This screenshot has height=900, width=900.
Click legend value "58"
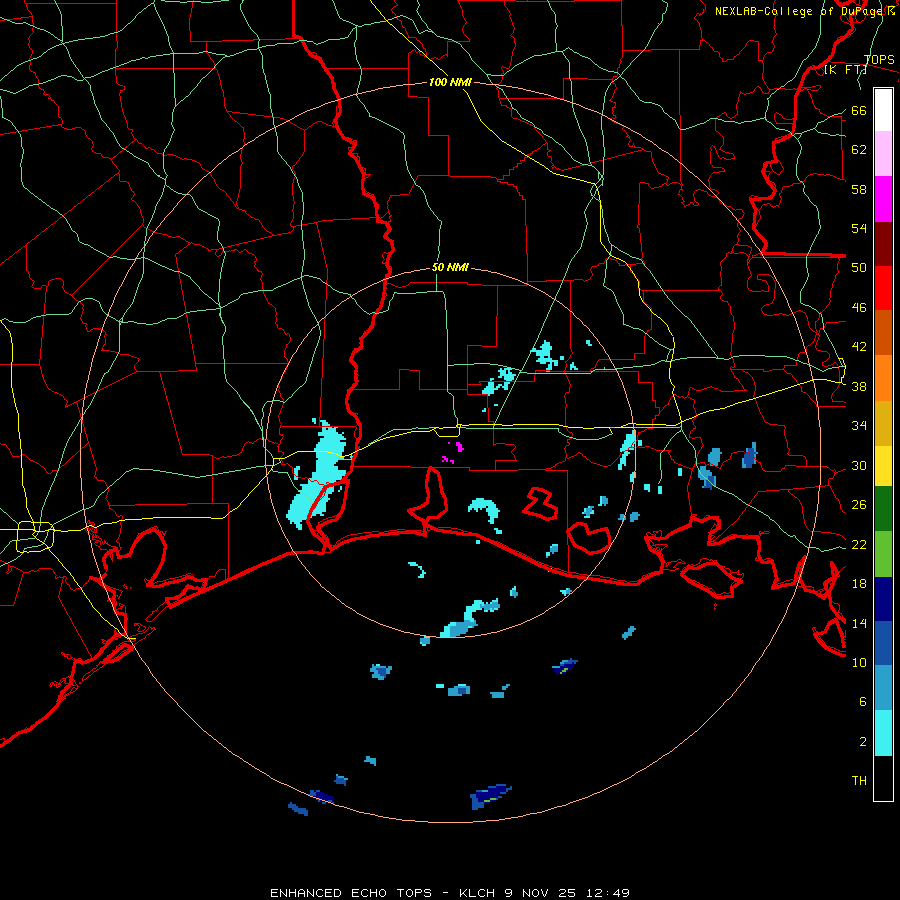pyautogui.click(x=859, y=189)
